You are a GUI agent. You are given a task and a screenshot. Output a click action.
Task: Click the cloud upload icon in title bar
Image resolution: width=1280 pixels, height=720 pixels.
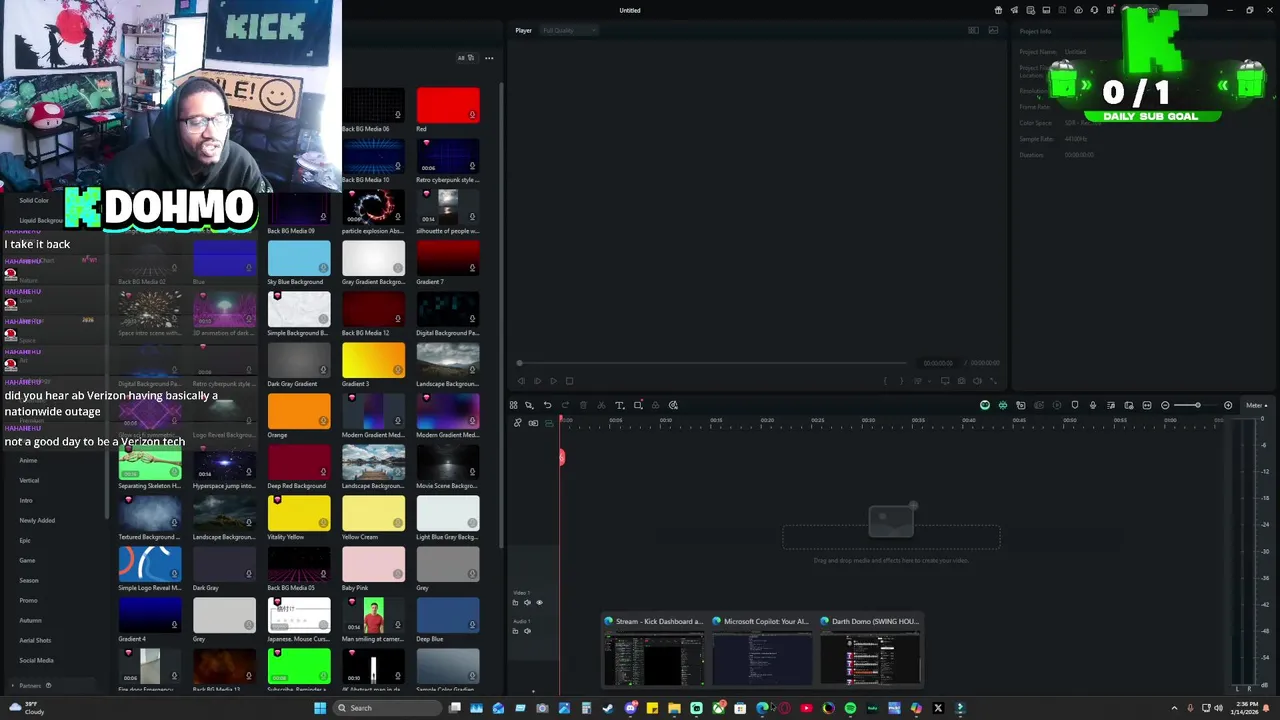(x=1078, y=10)
